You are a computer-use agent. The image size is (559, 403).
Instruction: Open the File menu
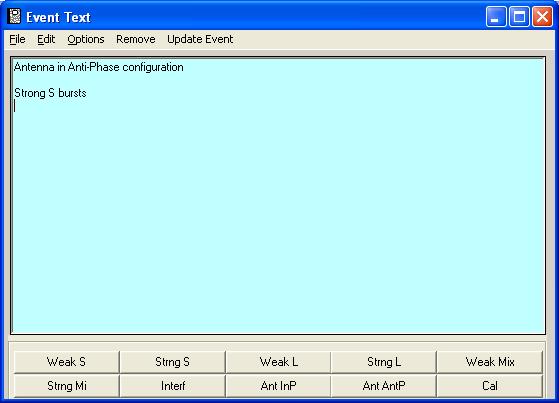coord(17,39)
